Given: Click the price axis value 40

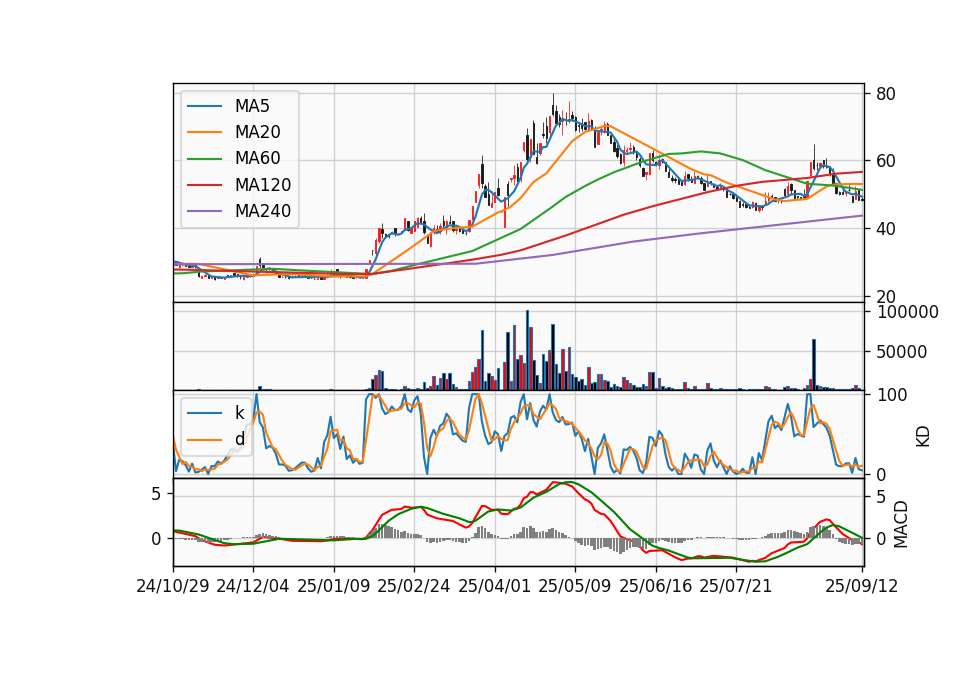Looking at the screenshot, I should pos(886,229).
